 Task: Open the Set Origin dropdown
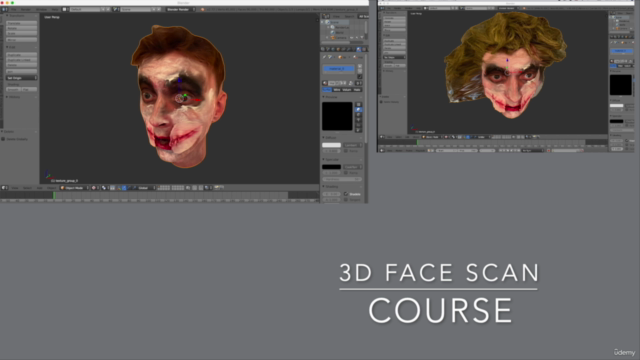(22, 78)
